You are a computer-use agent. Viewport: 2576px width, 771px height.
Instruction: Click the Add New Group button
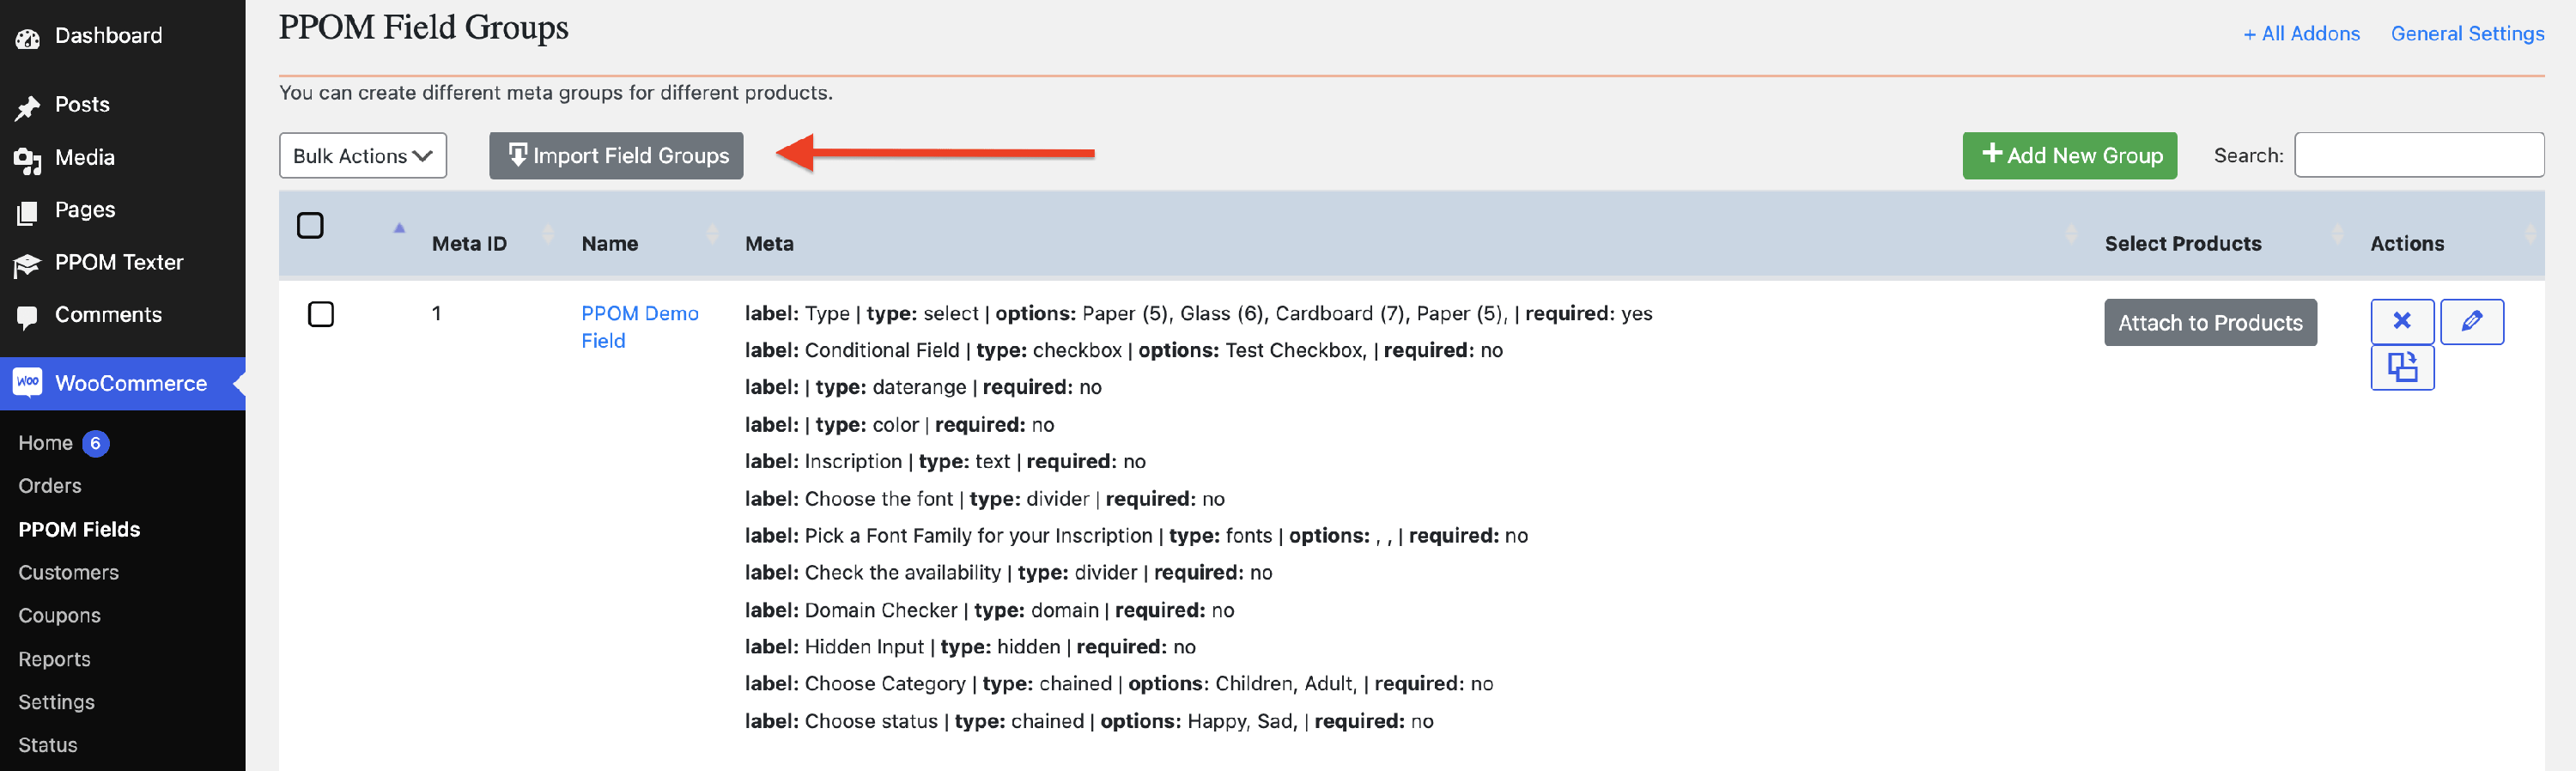(2069, 156)
